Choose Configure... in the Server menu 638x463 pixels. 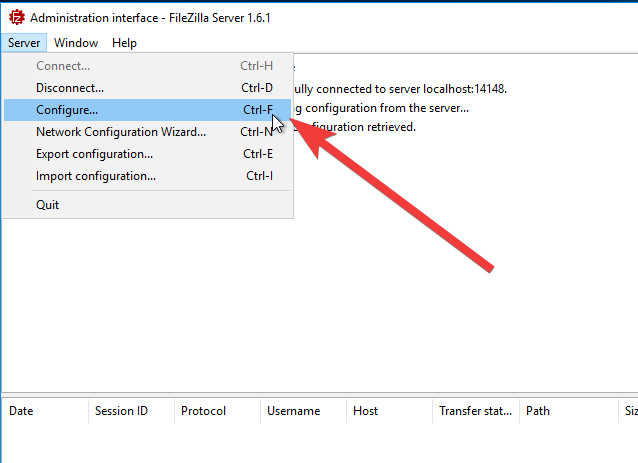[x=67, y=110]
